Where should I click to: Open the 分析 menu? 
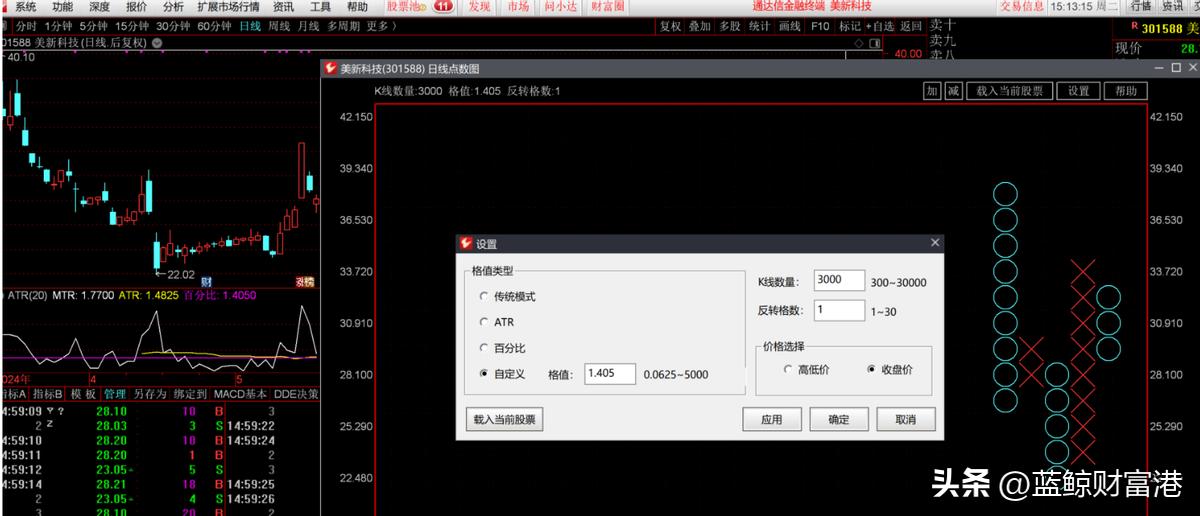pos(173,7)
